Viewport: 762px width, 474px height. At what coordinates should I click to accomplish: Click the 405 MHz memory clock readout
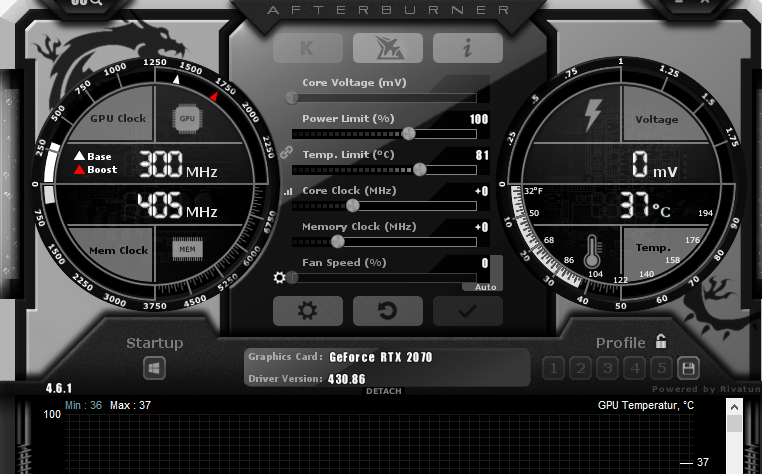point(177,205)
